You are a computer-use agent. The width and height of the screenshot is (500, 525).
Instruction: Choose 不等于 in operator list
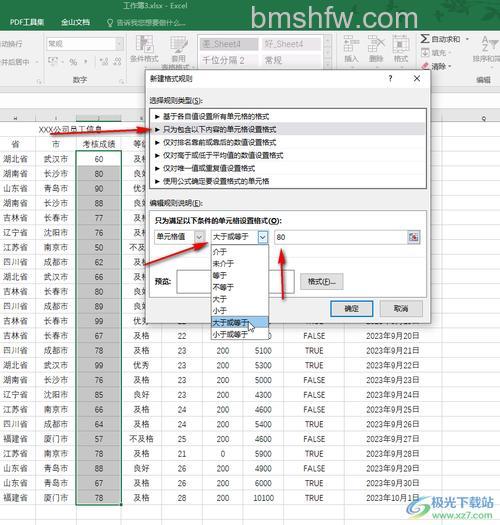pyautogui.click(x=239, y=287)
